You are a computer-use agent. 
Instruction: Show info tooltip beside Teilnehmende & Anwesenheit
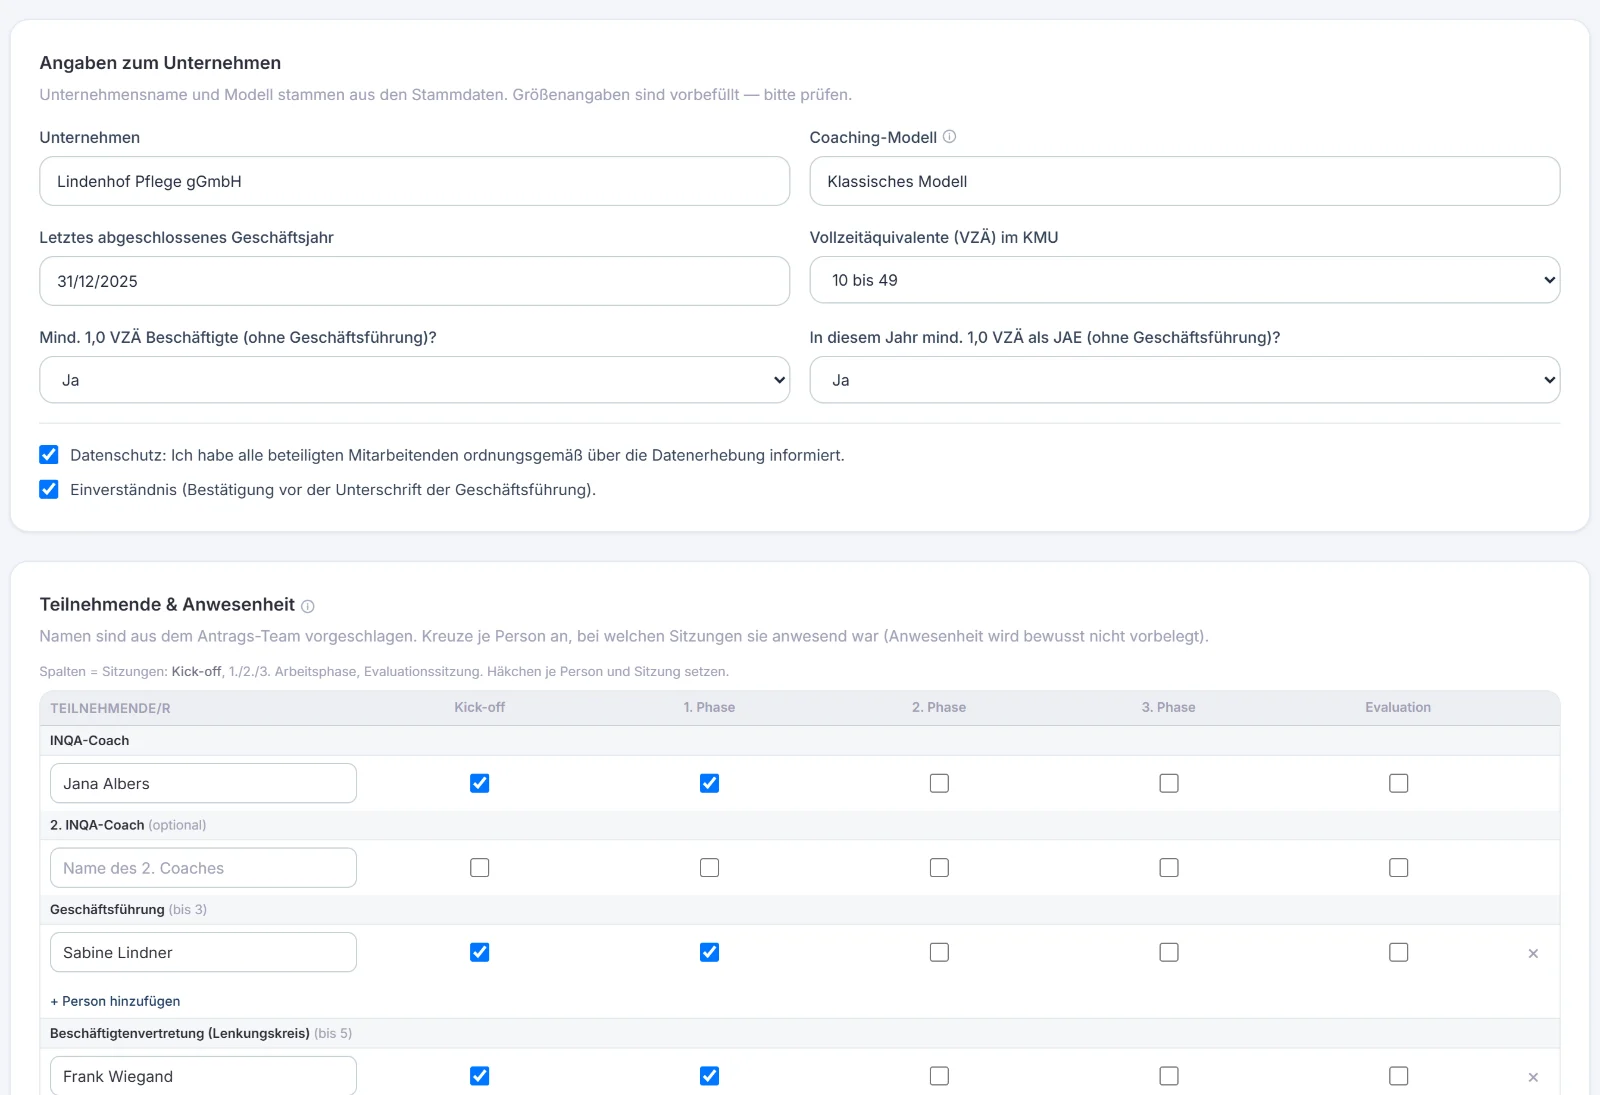click(308, 606)
